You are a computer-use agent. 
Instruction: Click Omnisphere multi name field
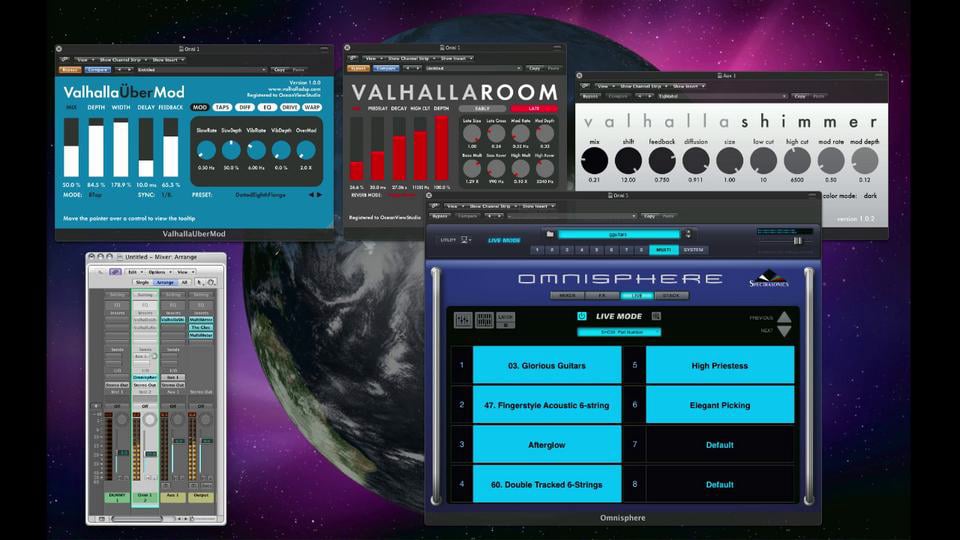coord(618,234)
